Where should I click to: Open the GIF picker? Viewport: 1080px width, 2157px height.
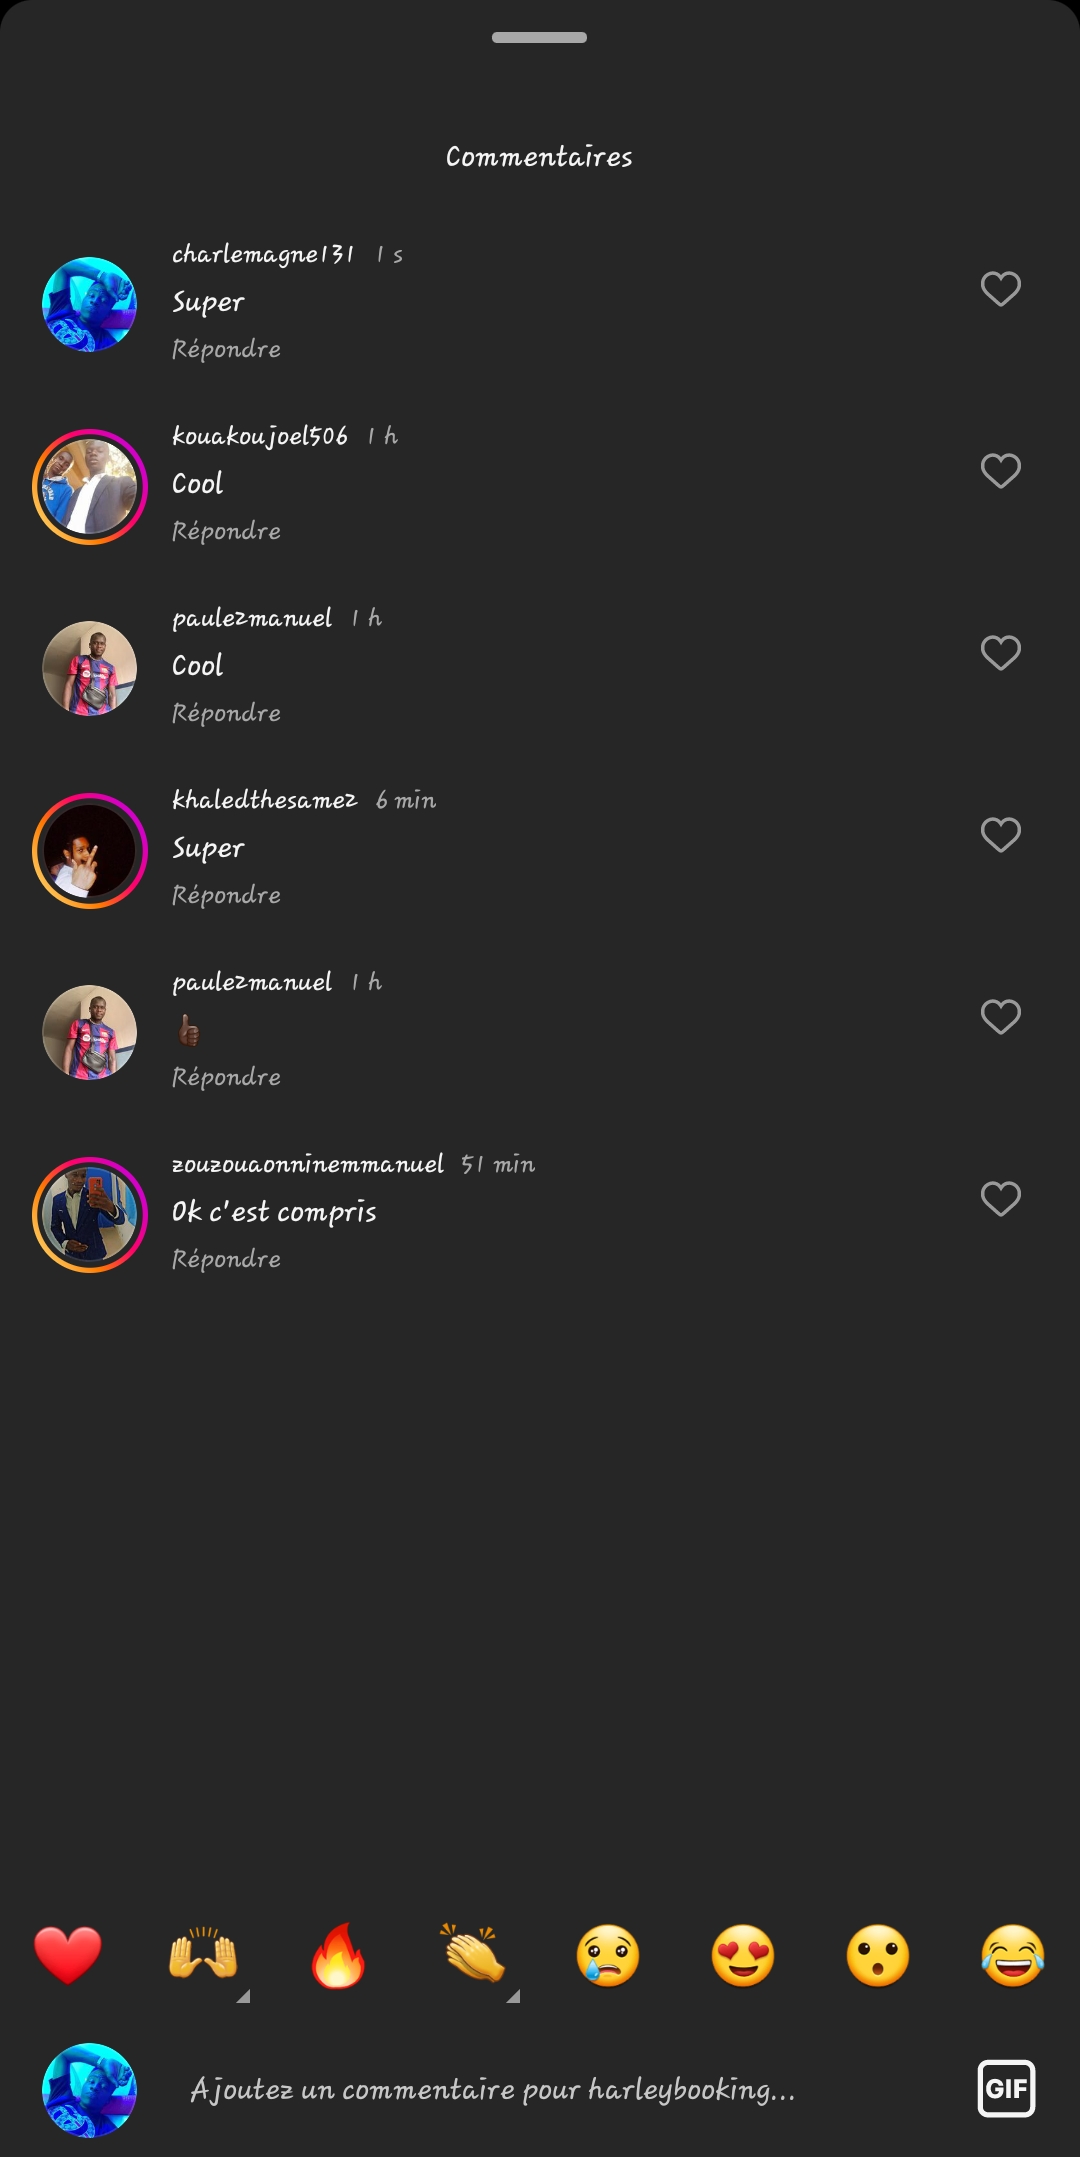click(1006, 2088)
